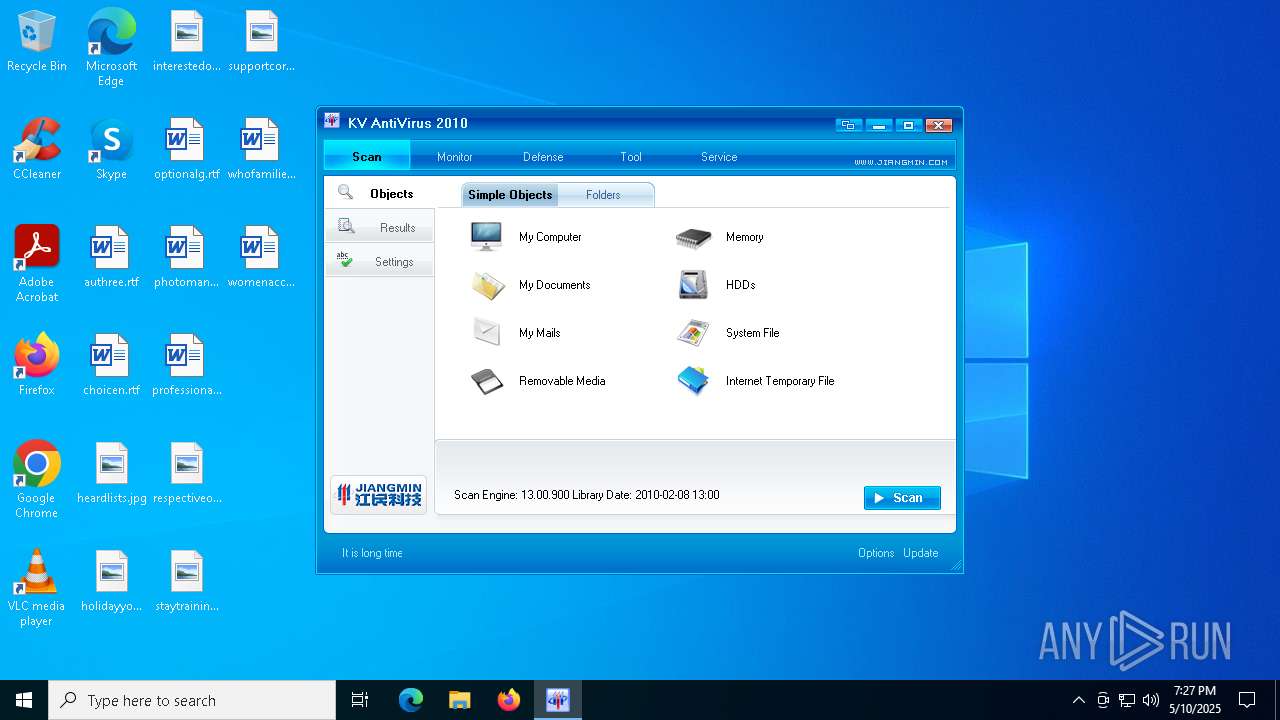Open File Explorer from taskbar
This screenshot has height=720, width=1280.
[459, 700]
